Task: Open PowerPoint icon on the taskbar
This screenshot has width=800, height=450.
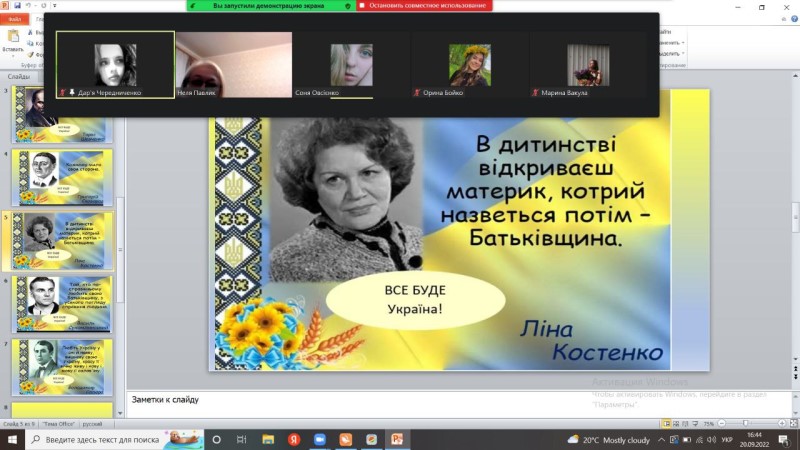Action: click(397, 439)
